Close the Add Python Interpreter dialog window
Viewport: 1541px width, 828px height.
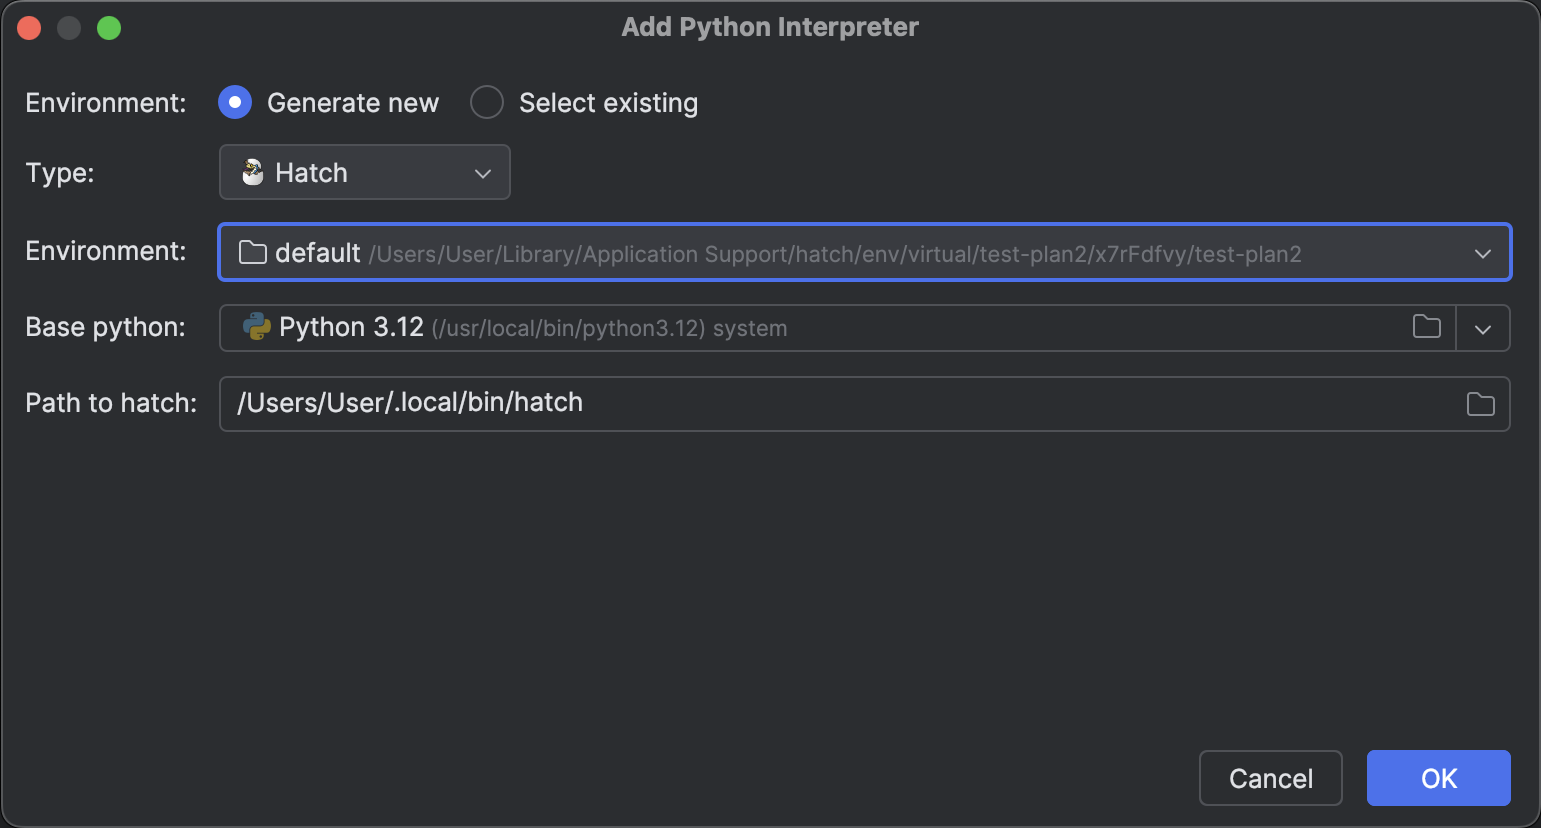[29, 28]
